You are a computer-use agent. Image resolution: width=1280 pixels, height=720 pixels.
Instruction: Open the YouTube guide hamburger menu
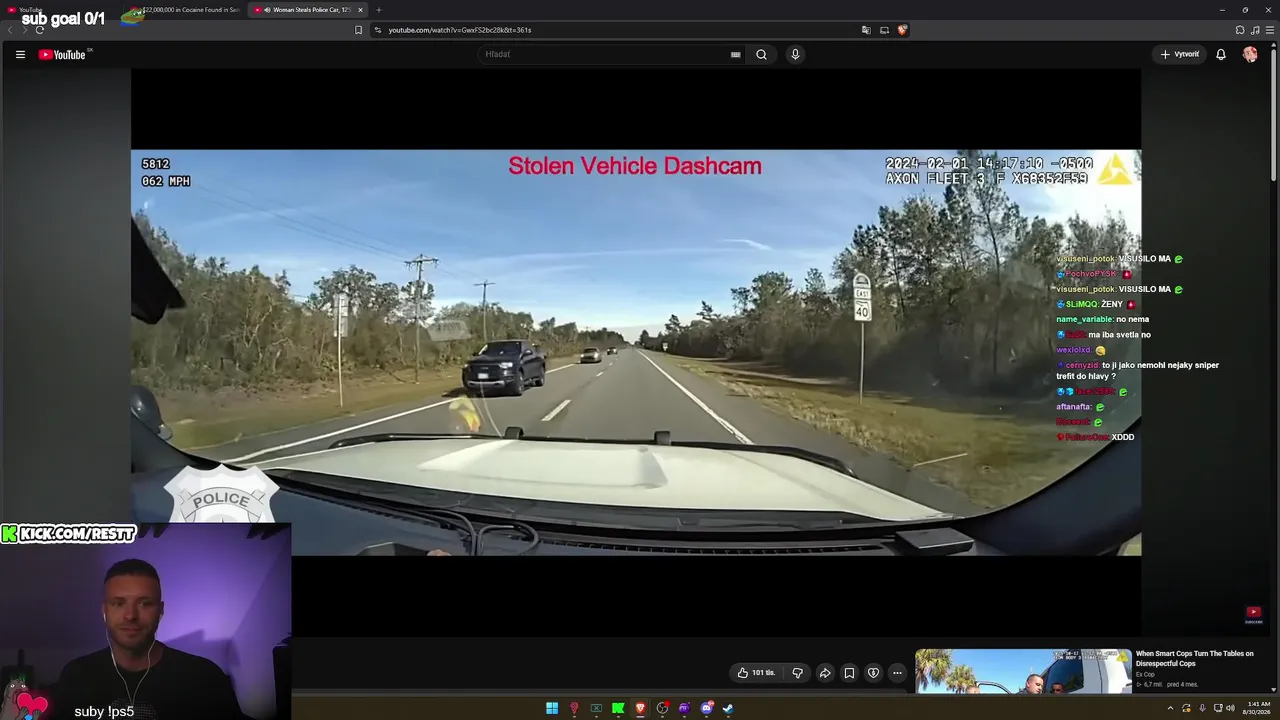coord(20,54)
